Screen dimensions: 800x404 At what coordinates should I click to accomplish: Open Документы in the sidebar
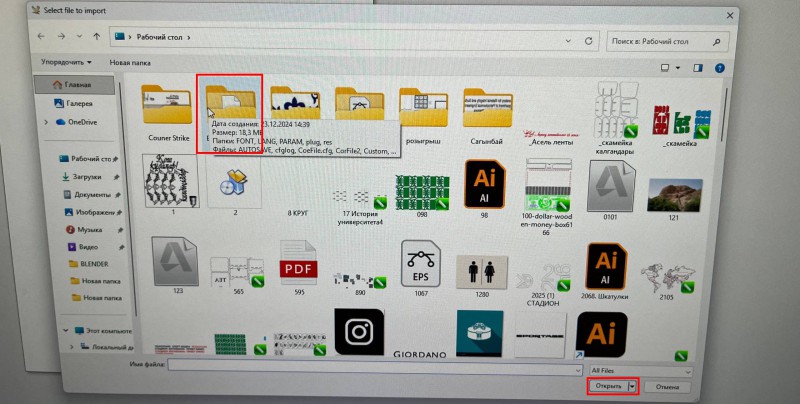click(87, 195)
